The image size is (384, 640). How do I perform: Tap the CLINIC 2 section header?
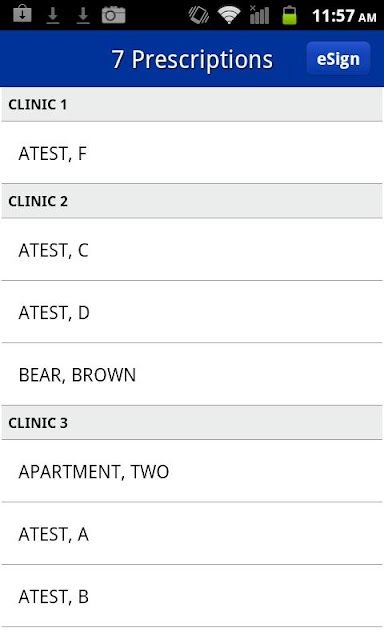coord(192,201)
